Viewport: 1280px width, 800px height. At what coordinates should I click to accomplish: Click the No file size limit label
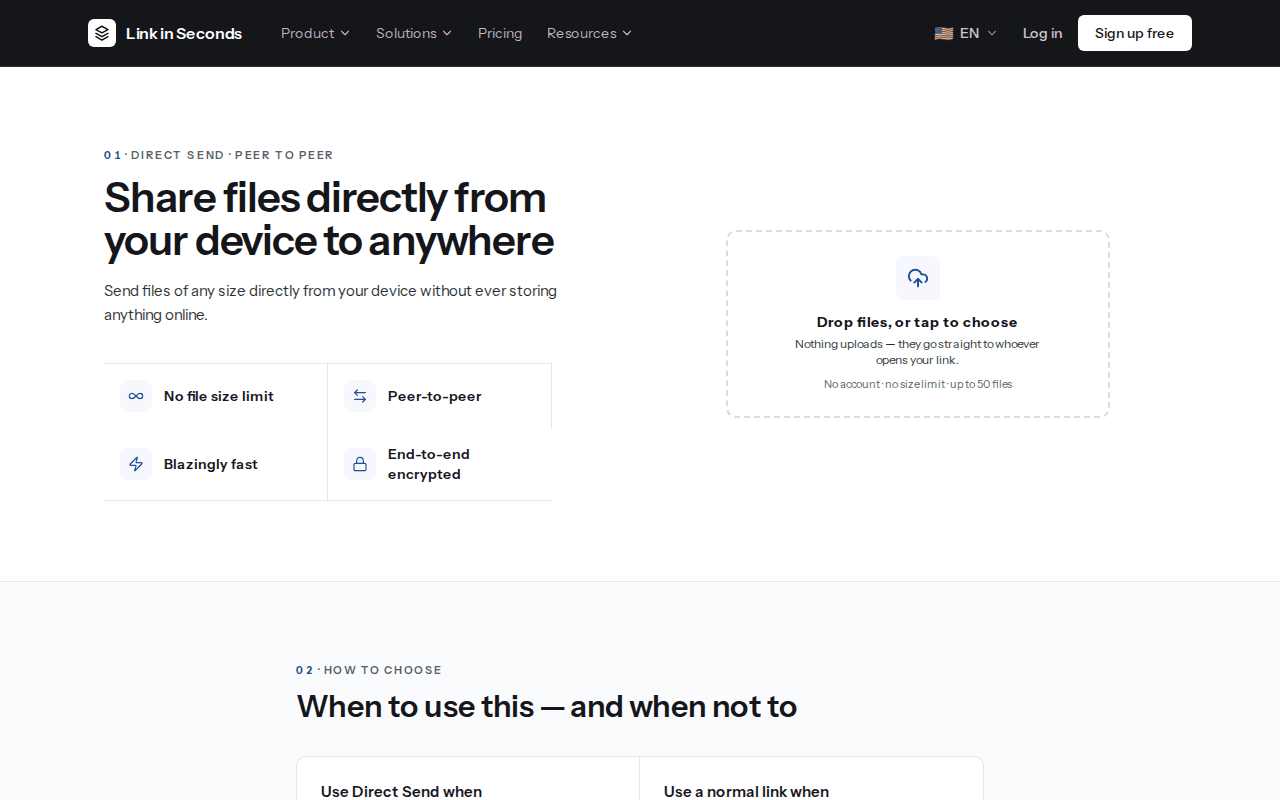pos(219,396)
